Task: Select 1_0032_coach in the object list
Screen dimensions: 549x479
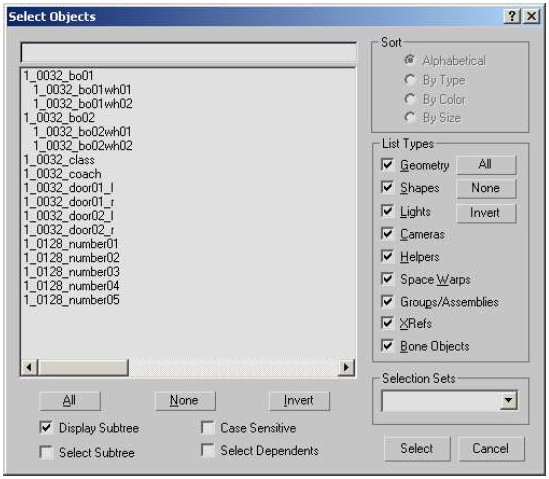Action: [63, 174]
